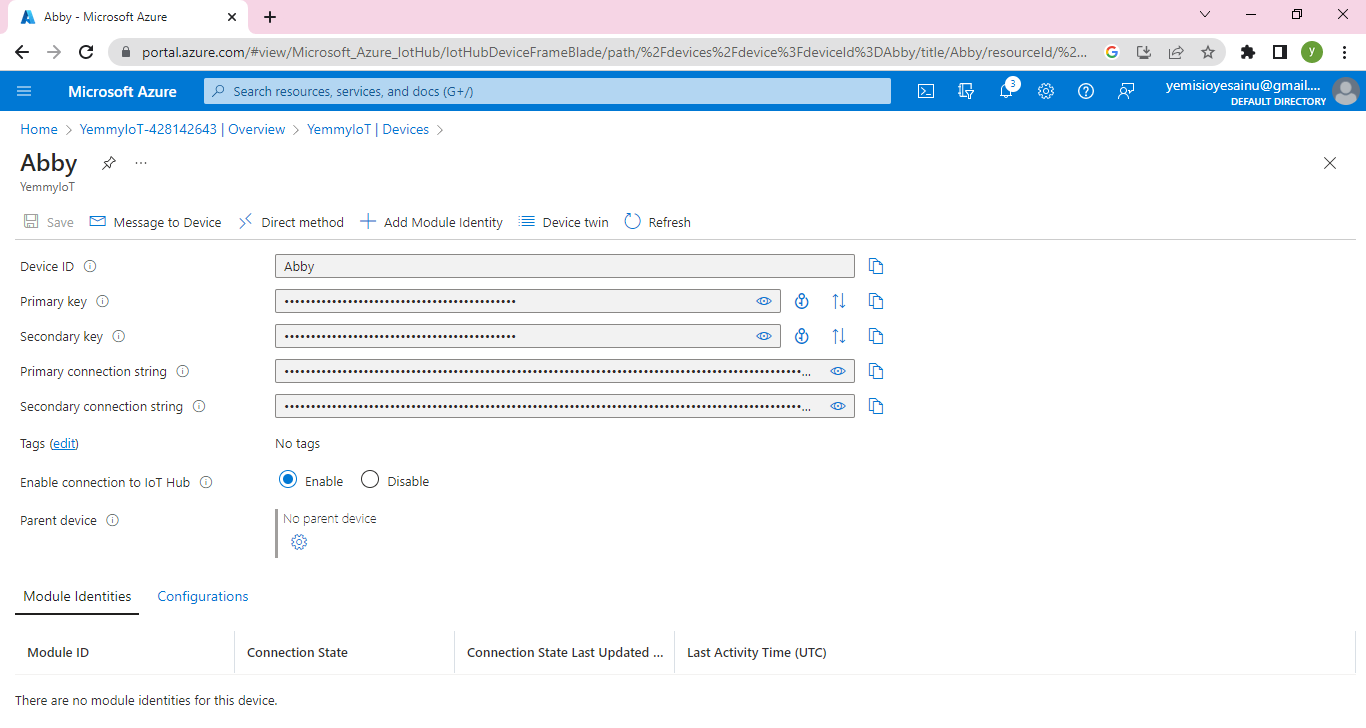Open the Chrome profile avatar menu

(x=1312, y=52)
